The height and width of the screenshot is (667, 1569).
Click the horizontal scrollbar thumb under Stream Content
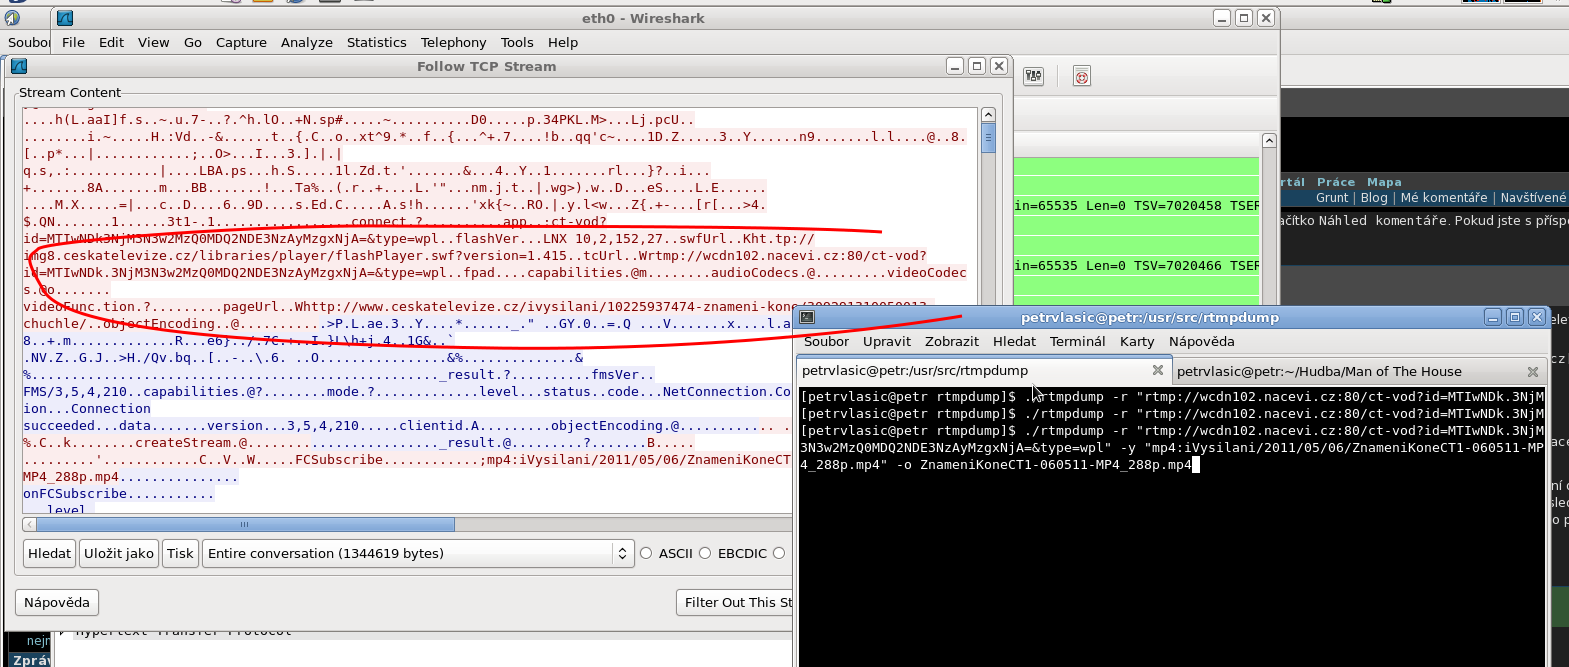(245, 524)
